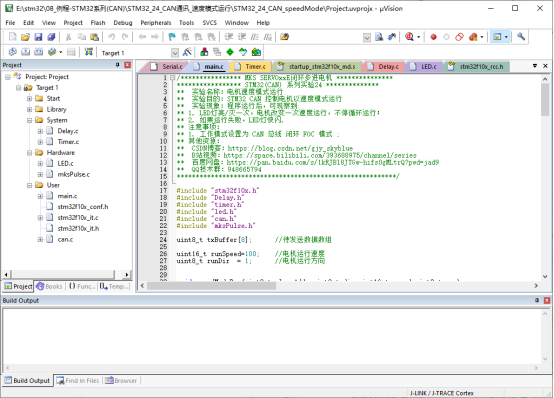
Task: Select Software Packs icon
Action: pyautogui.click(x=243, y=52)
